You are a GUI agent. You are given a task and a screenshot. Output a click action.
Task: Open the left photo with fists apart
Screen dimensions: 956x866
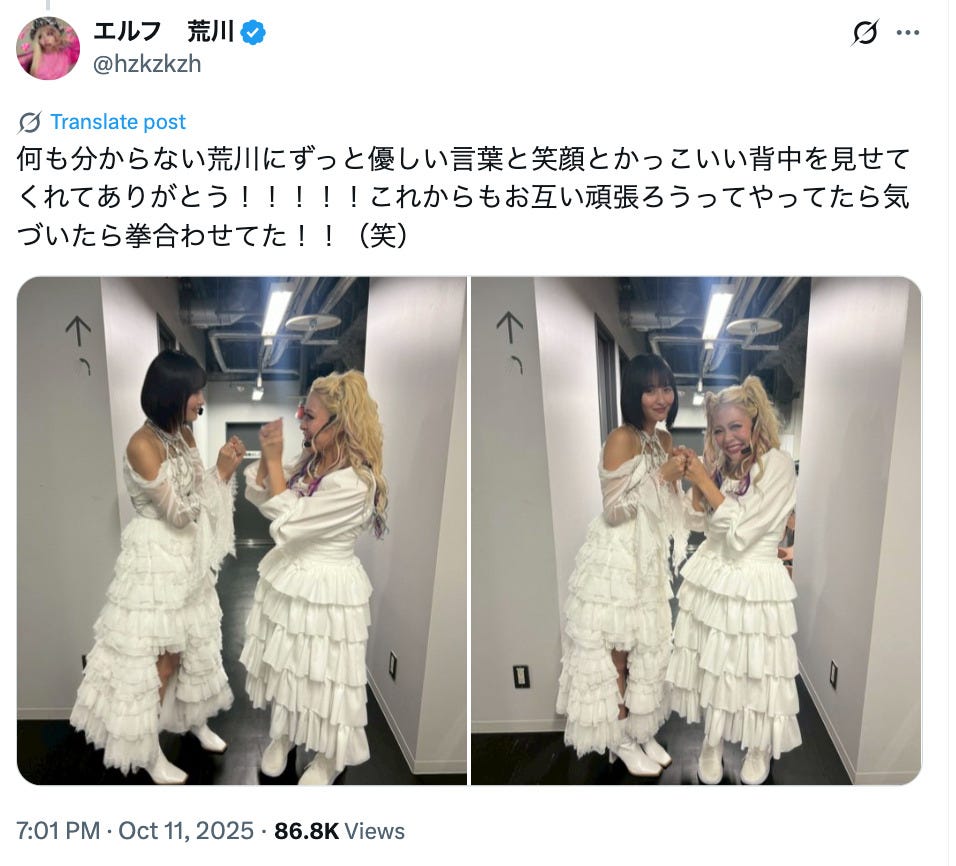pyautogui.click(x=242, y=531)
